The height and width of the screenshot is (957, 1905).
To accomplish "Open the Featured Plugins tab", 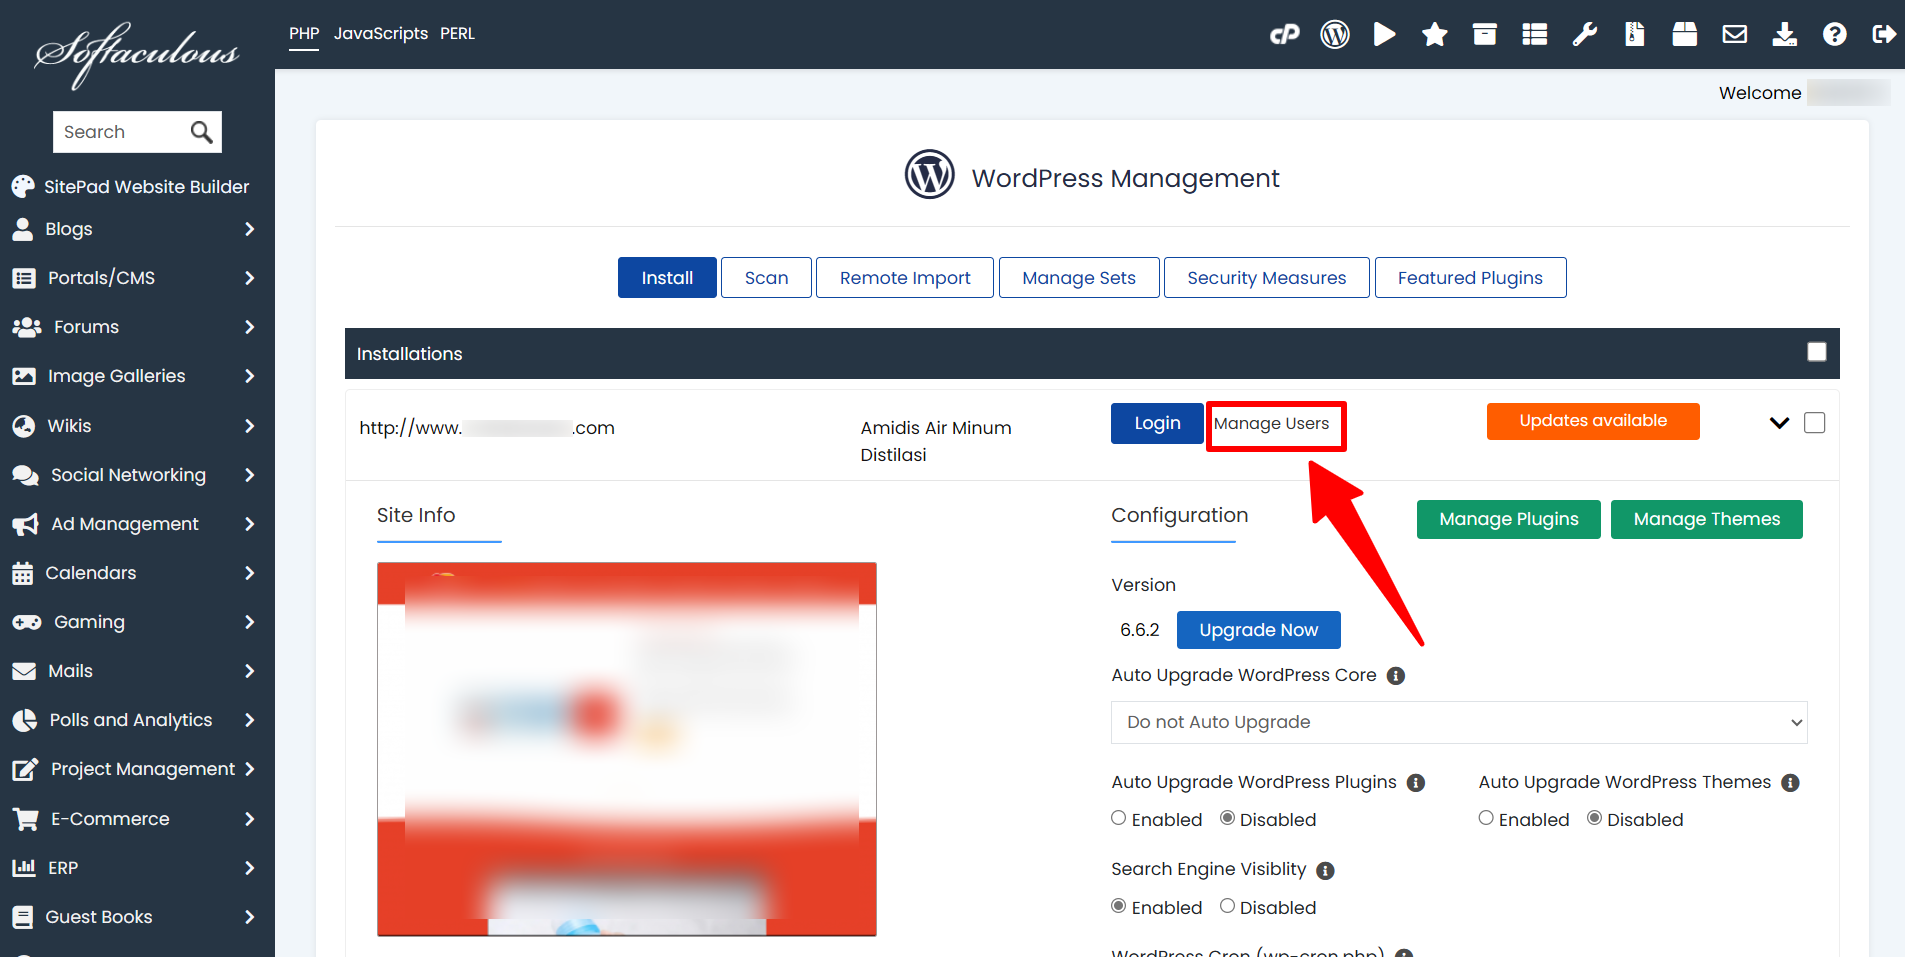I will click(1470, 278).
